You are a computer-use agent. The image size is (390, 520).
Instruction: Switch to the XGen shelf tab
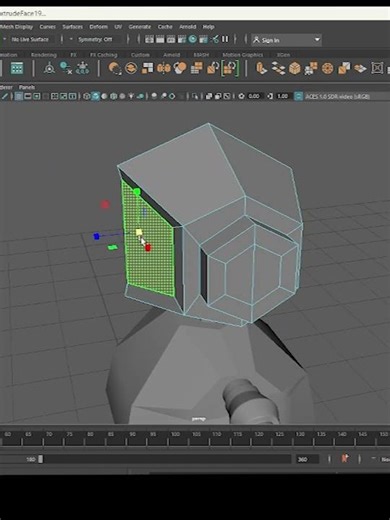pyautogui.click(x=283, y=55)
